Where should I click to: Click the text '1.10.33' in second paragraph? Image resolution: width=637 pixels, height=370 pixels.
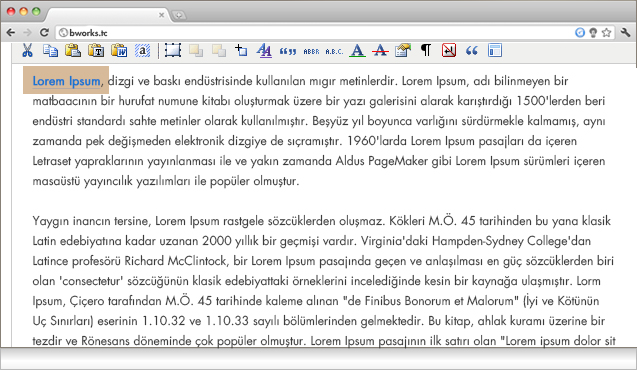[x=227, y=321]
